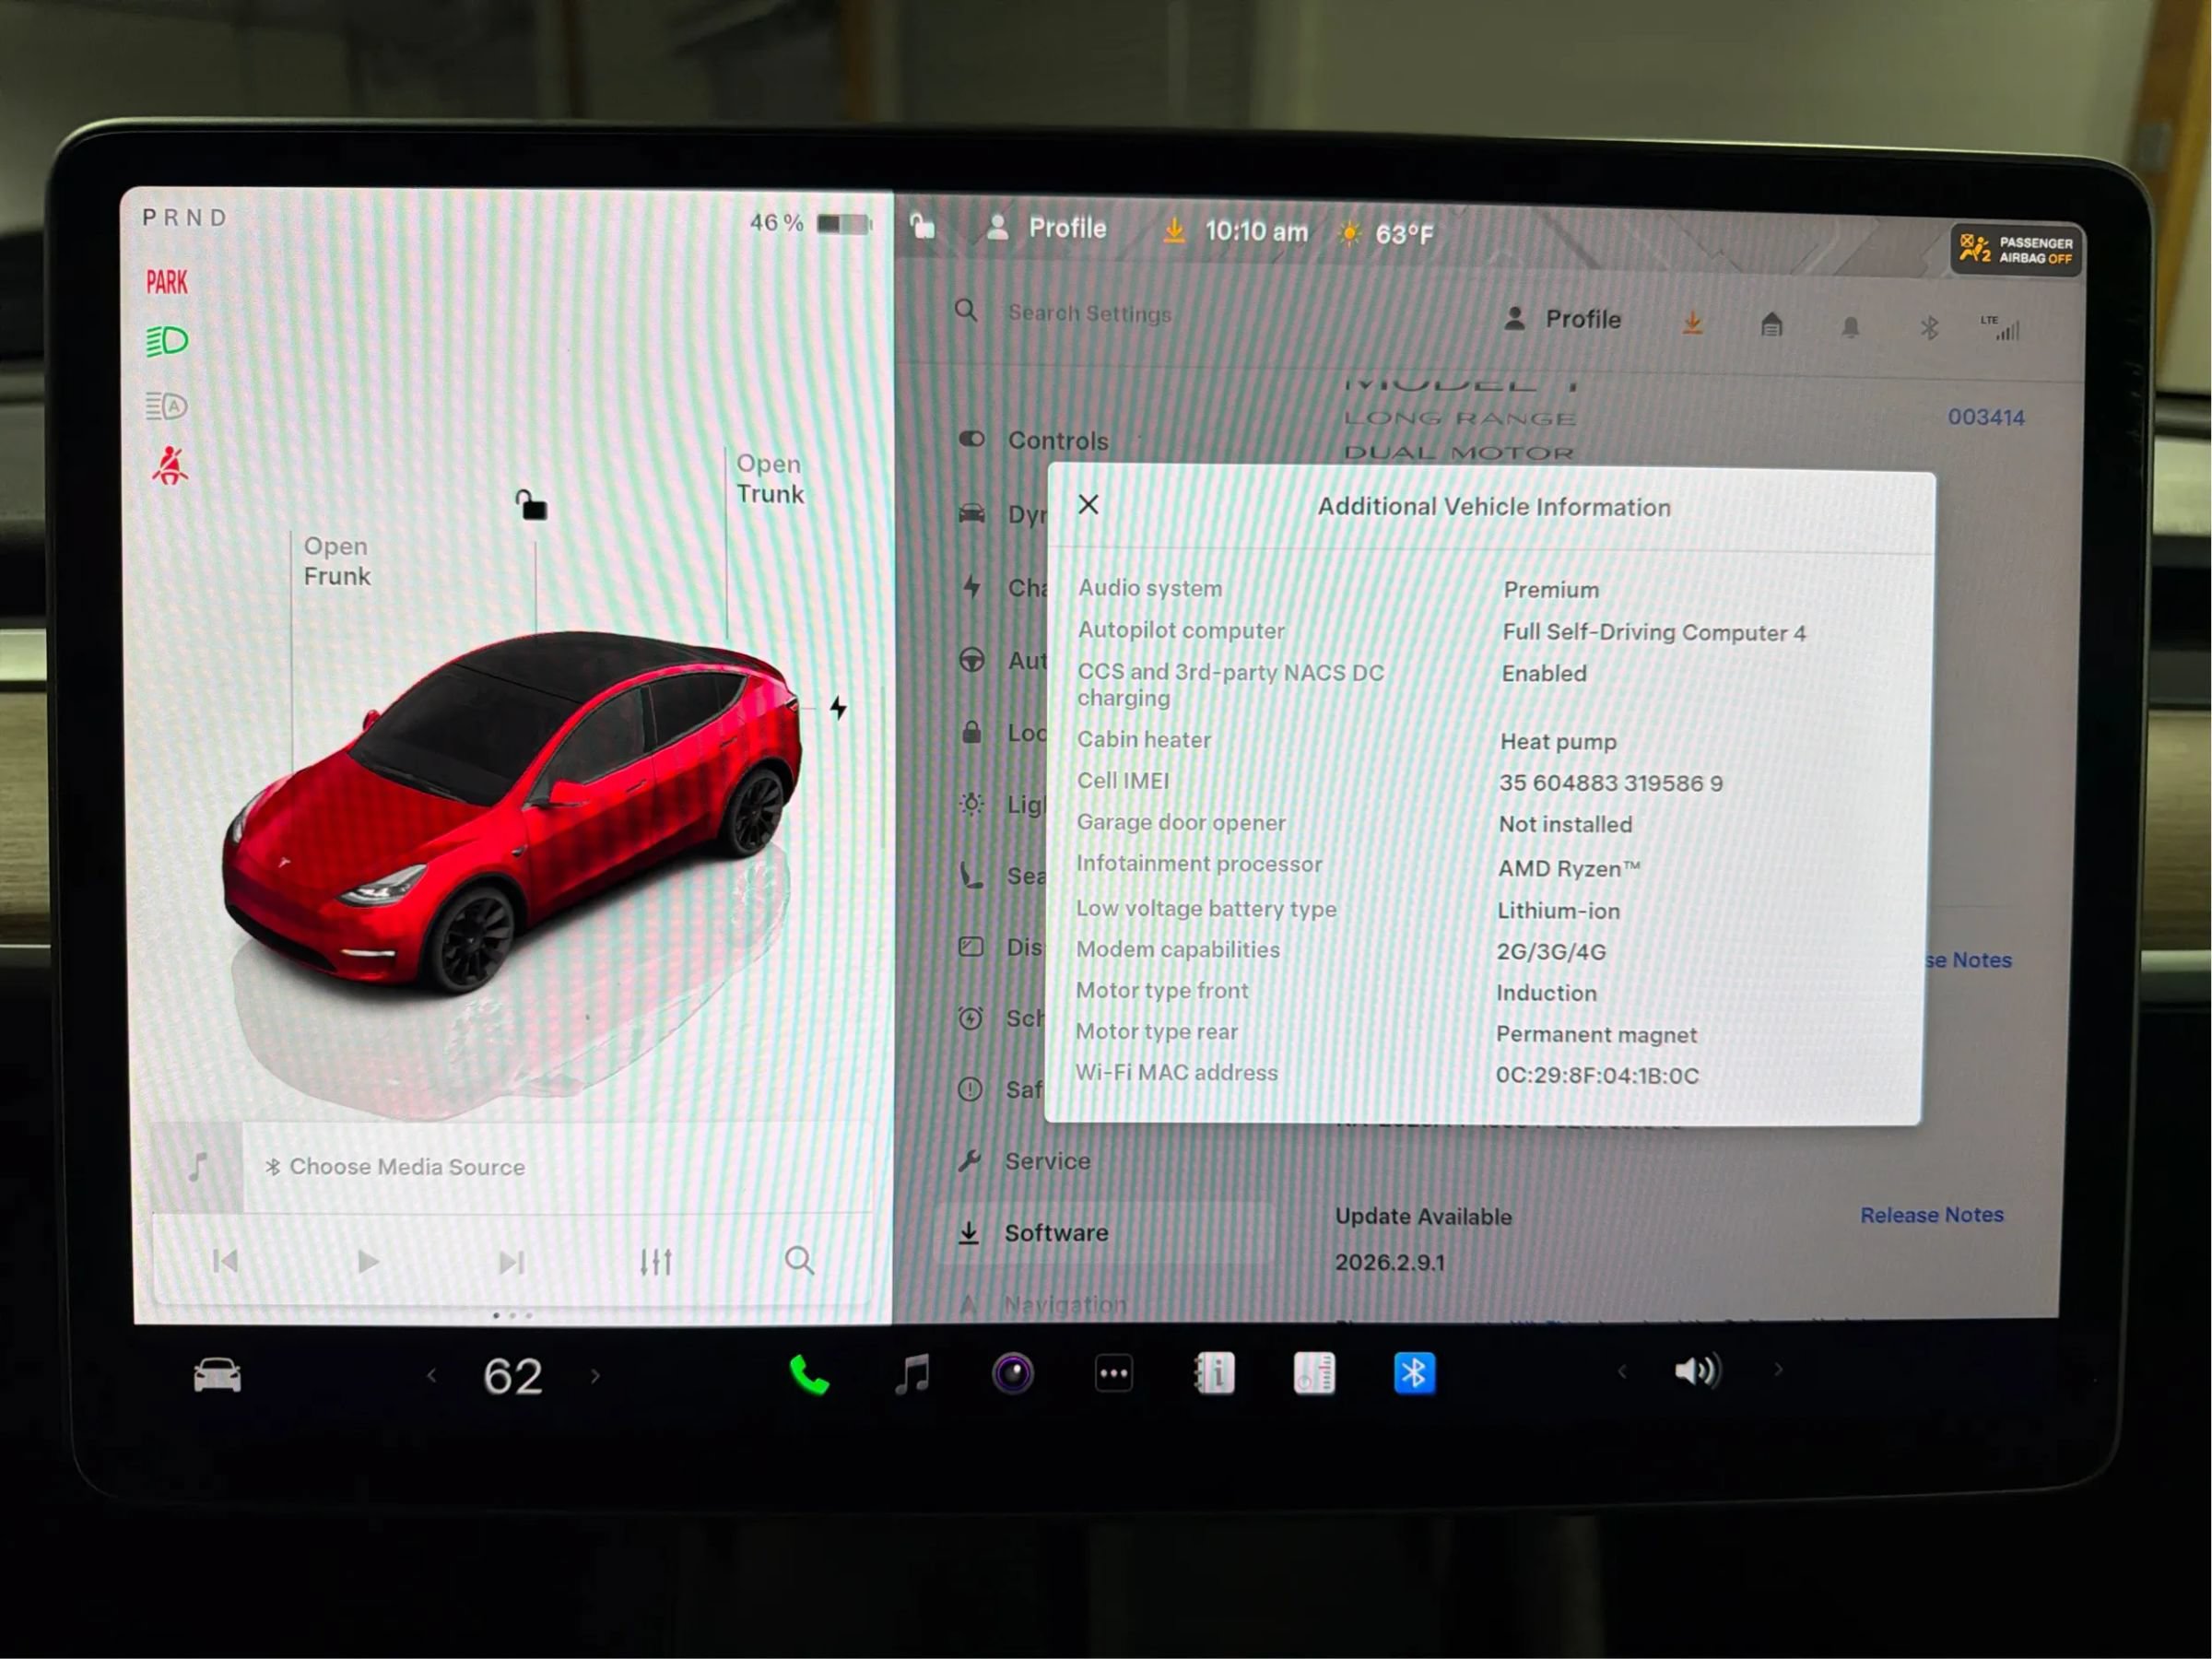Click the volume speaker icon

point(1697,1371)
